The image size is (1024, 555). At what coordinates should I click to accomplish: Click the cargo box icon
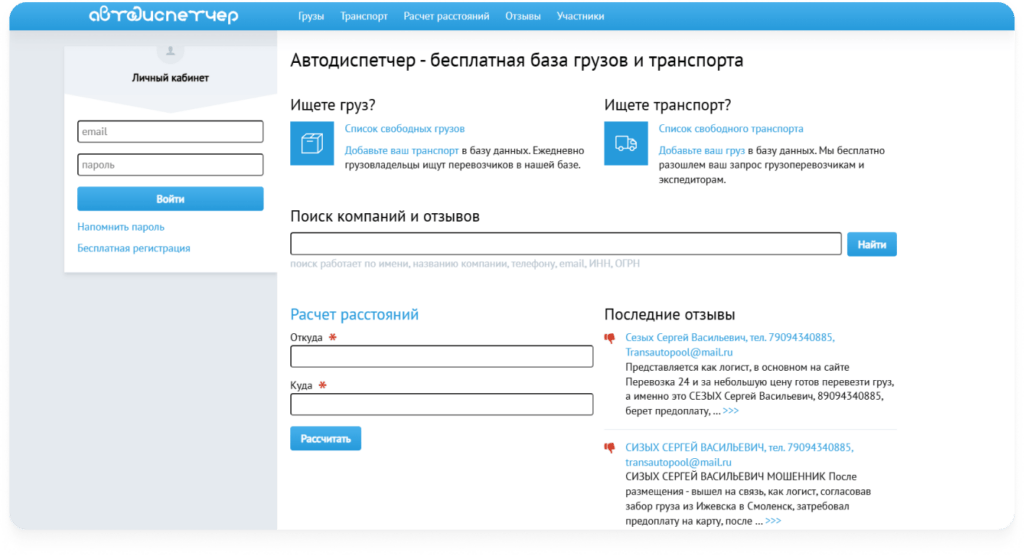(312, 143)
